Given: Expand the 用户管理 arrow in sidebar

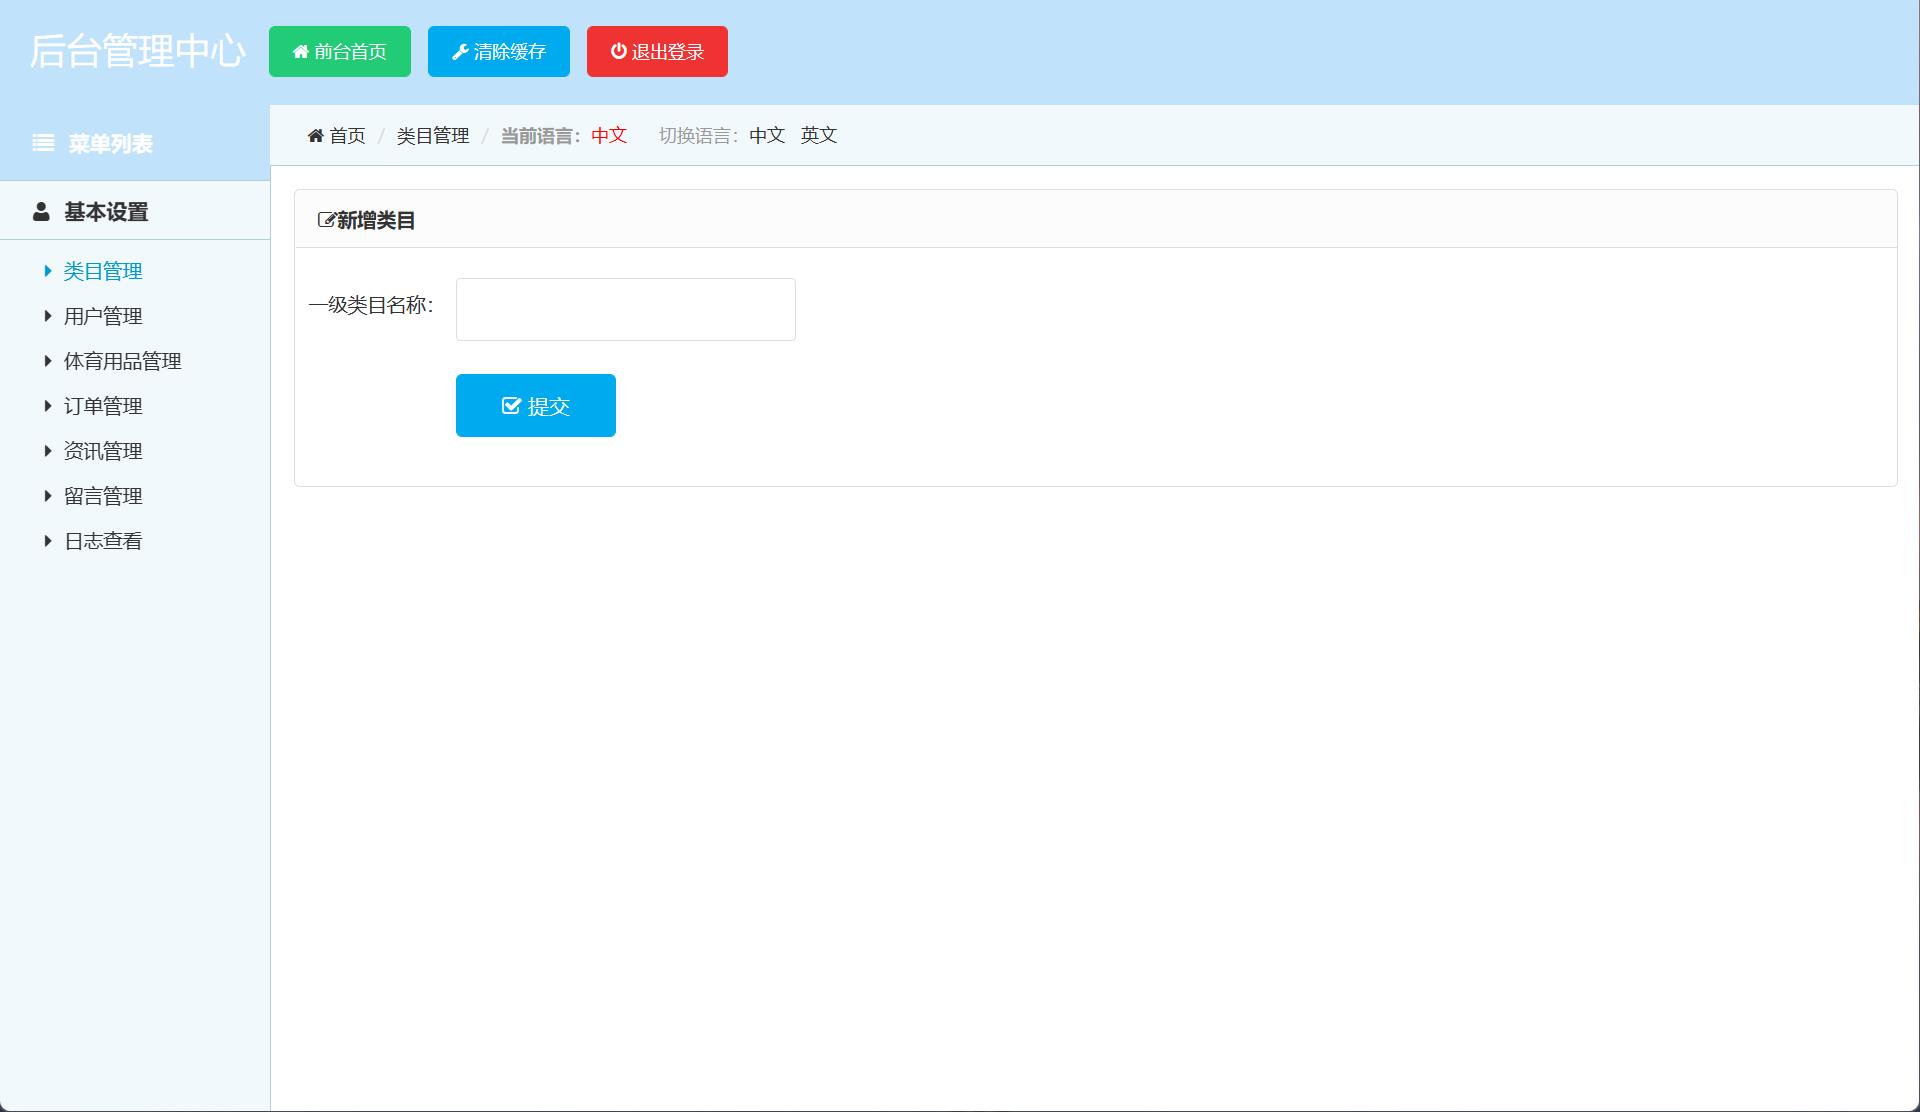Looking at the screenshot, I should pos(47,316).
